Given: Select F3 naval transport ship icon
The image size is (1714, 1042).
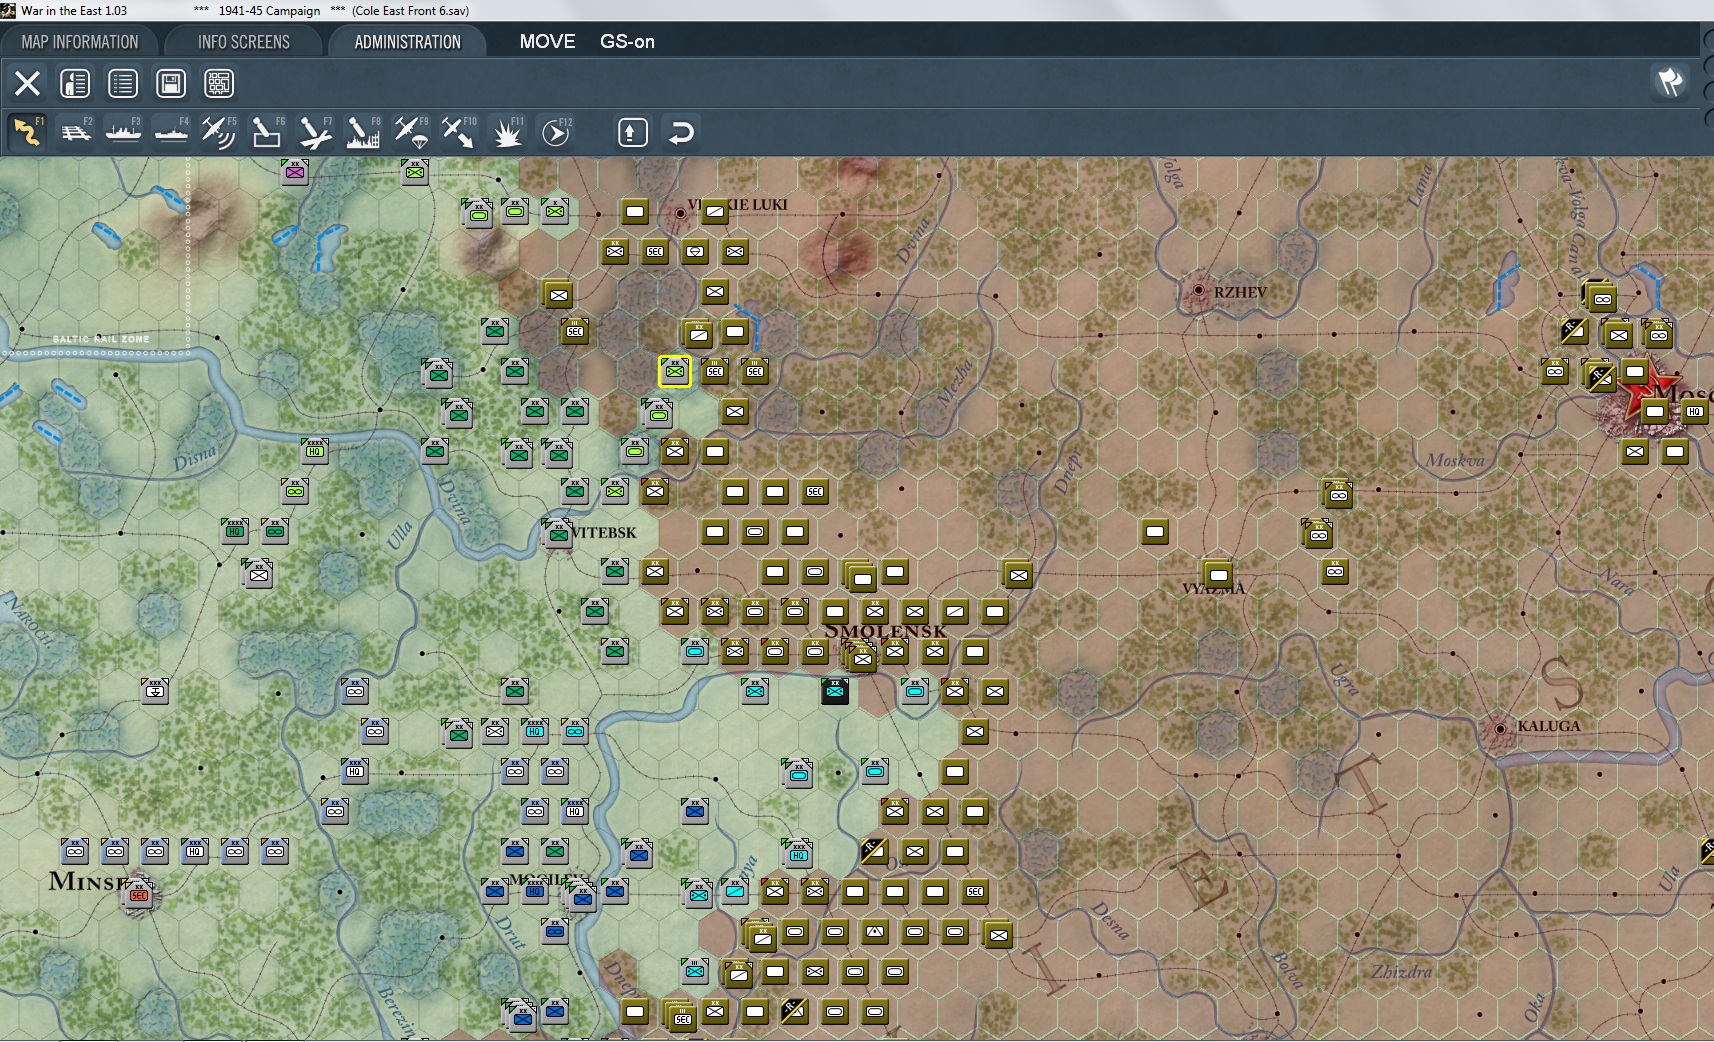Looking at the screenshot, I should 123,132.
